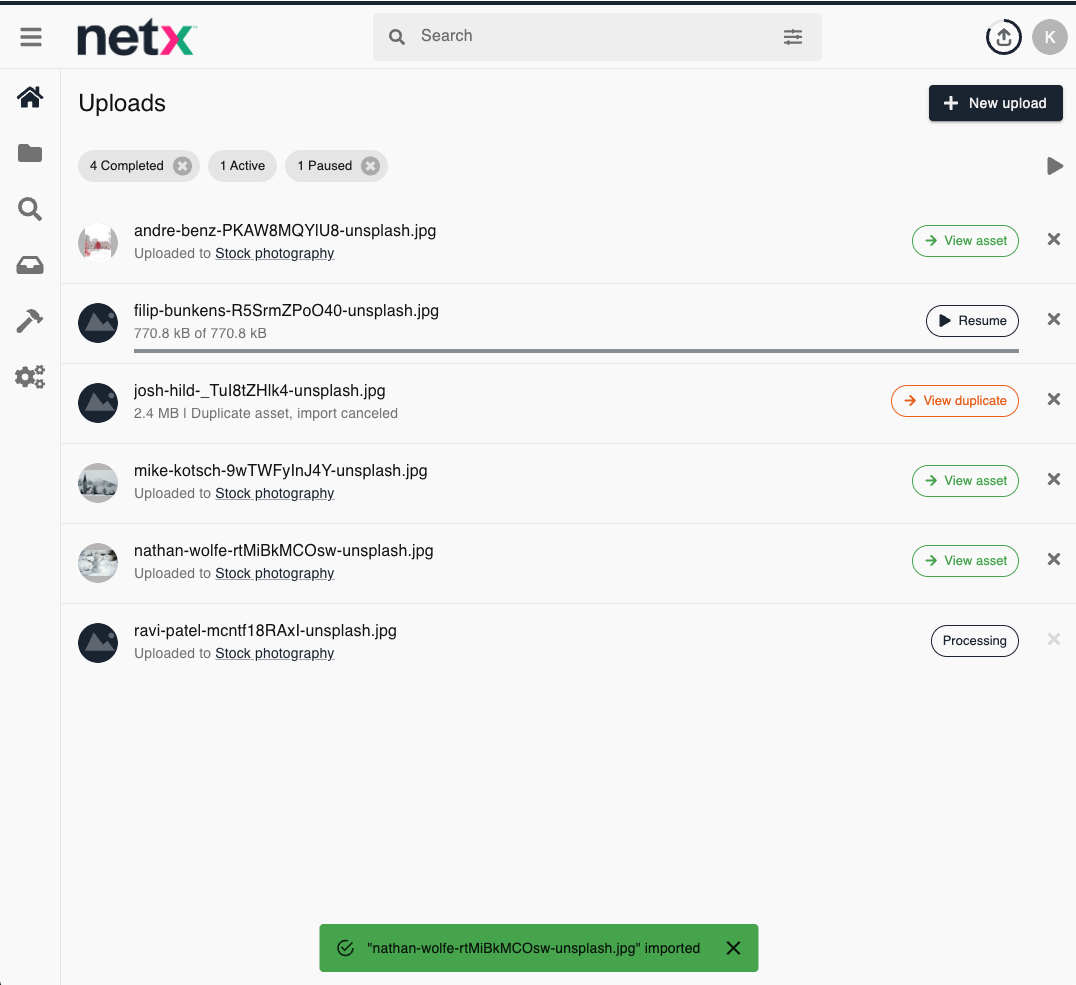Viewport: 1076px width, 985px height.
Task: Toggle the '1 Active' filter chip
Action: pyautogui.click(x=242, y=166)
